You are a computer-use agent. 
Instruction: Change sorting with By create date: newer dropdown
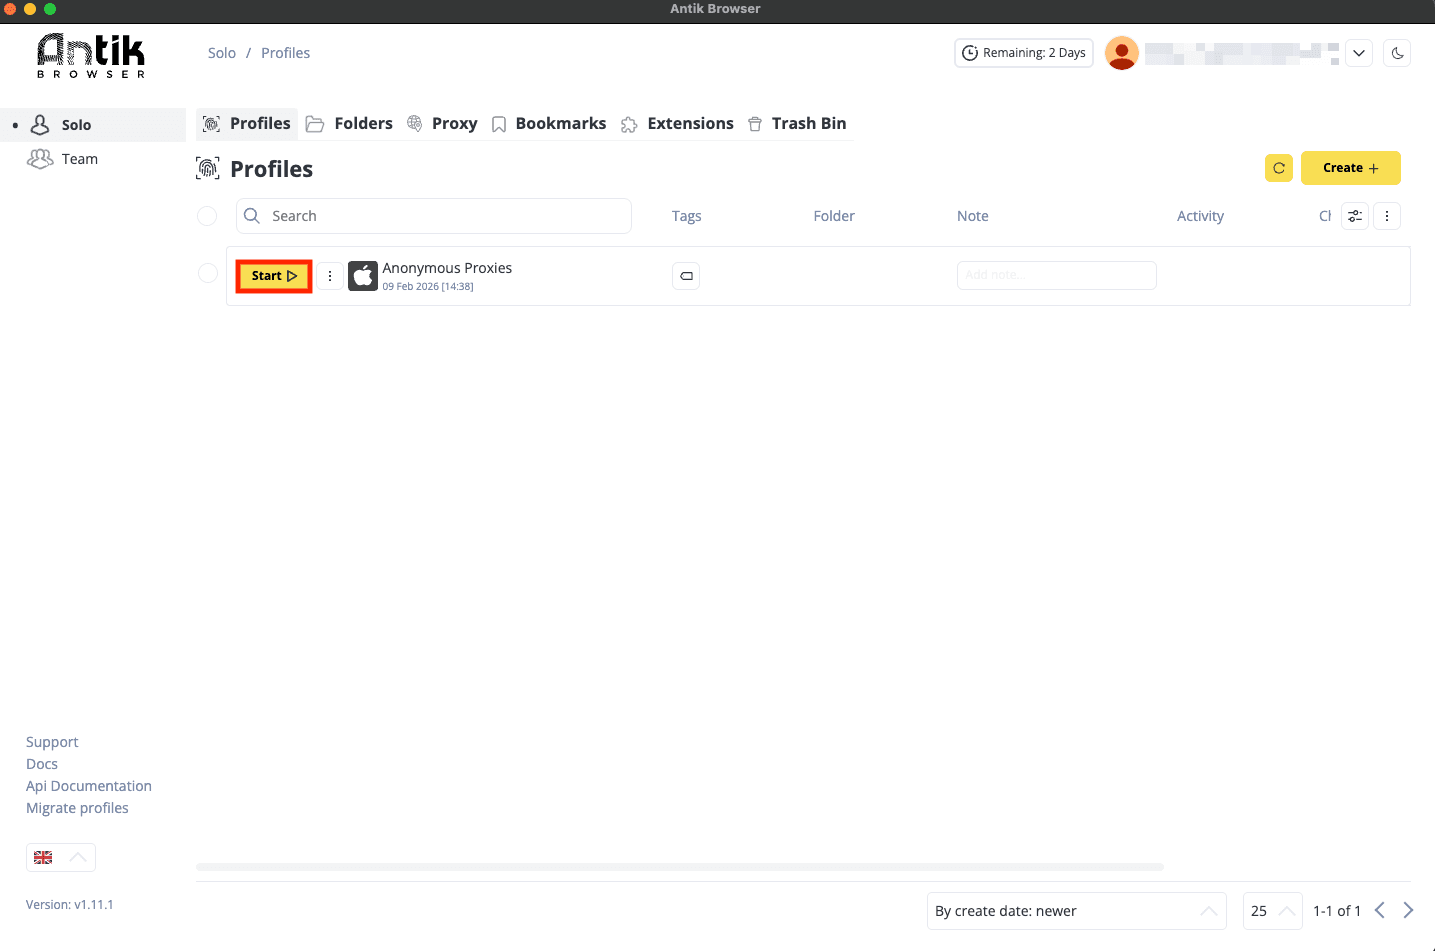(1076, 910)
